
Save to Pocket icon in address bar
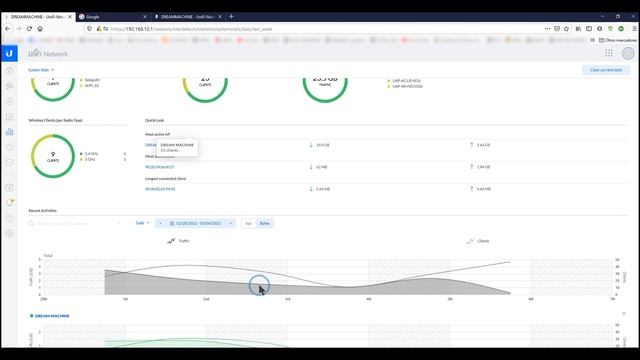pos(557,29)
